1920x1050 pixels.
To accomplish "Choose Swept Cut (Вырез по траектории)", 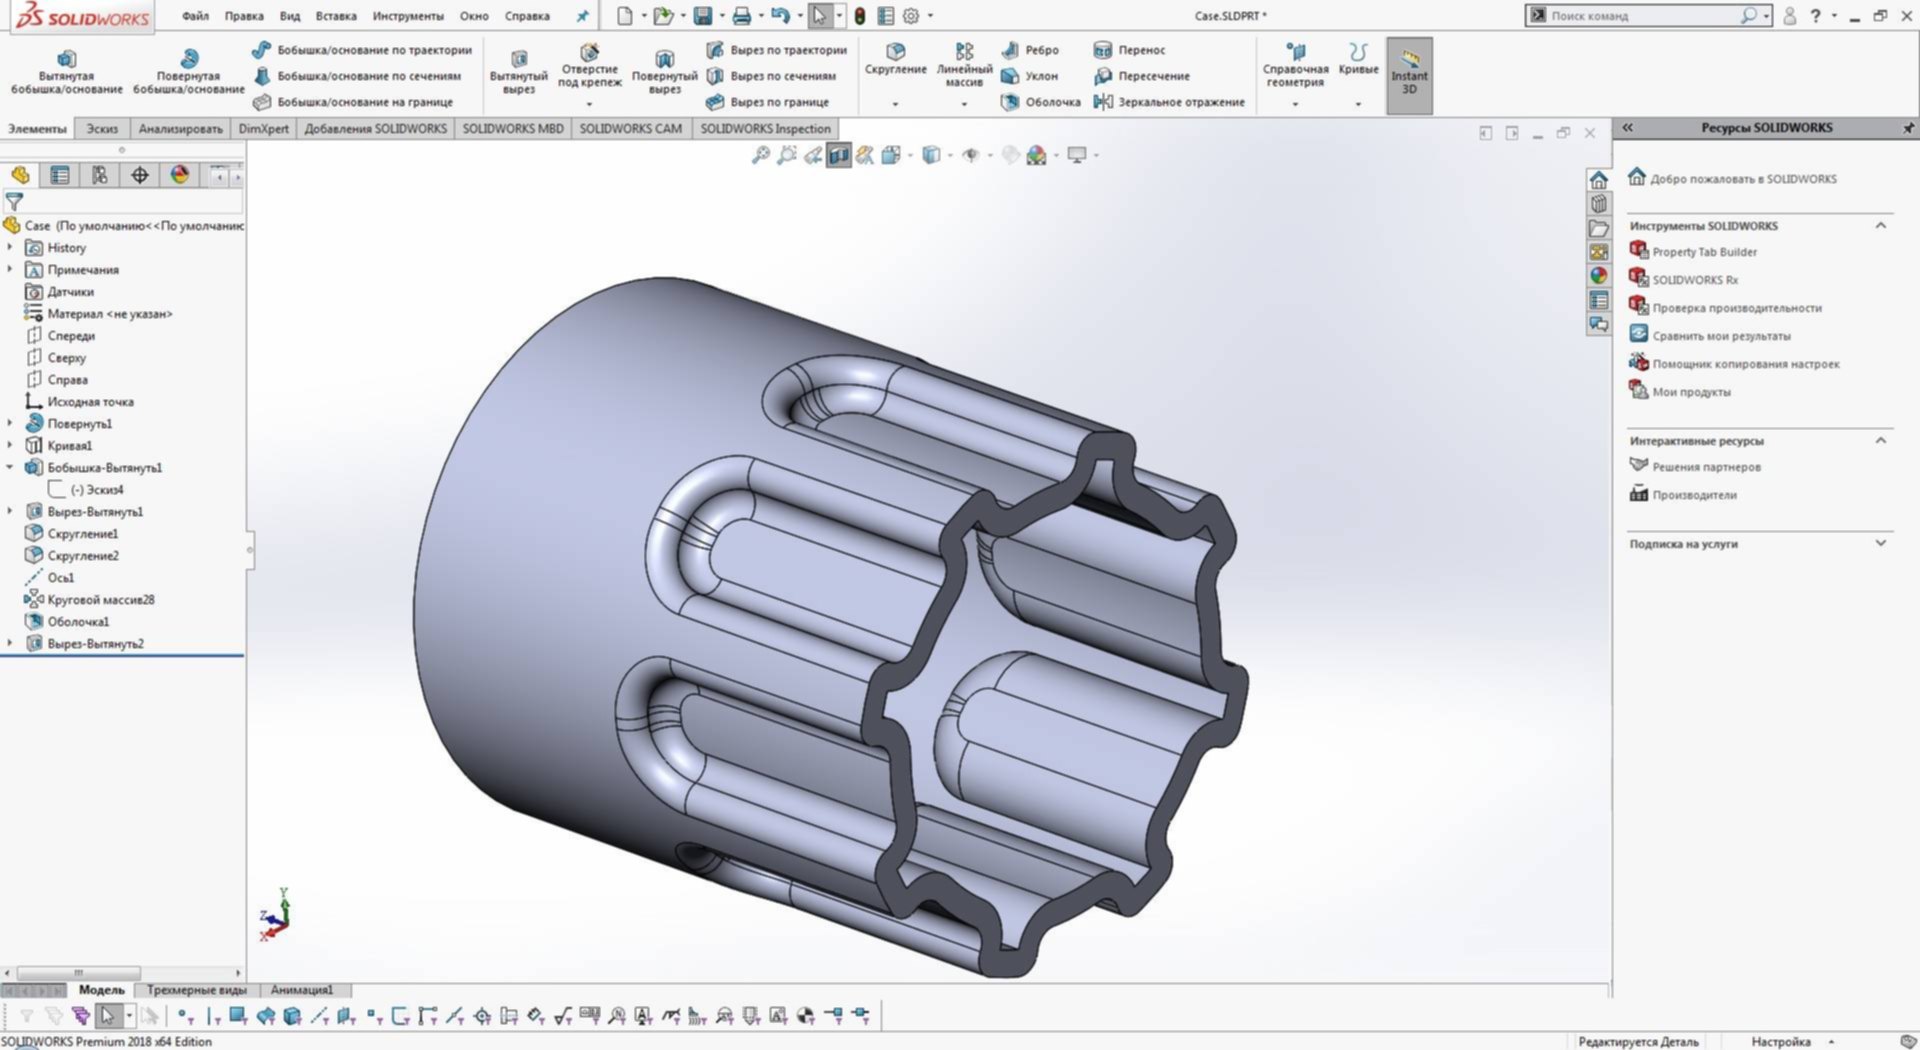I will tap(776, 49).
